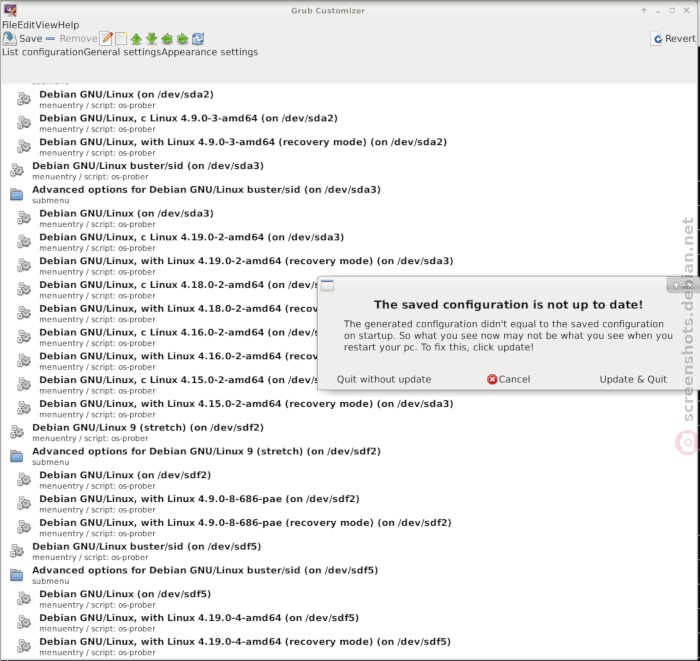This screenshot has height=661, width=700.
Task: Click the Remove toolbar button
Action: coord(71,39)
